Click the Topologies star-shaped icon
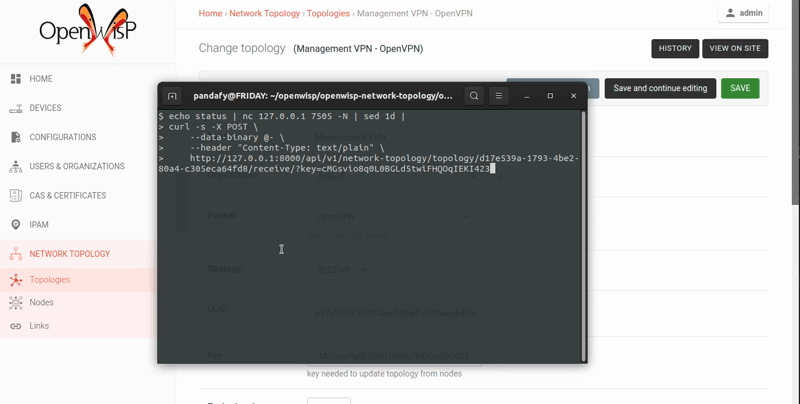 (x=16, y=280)
